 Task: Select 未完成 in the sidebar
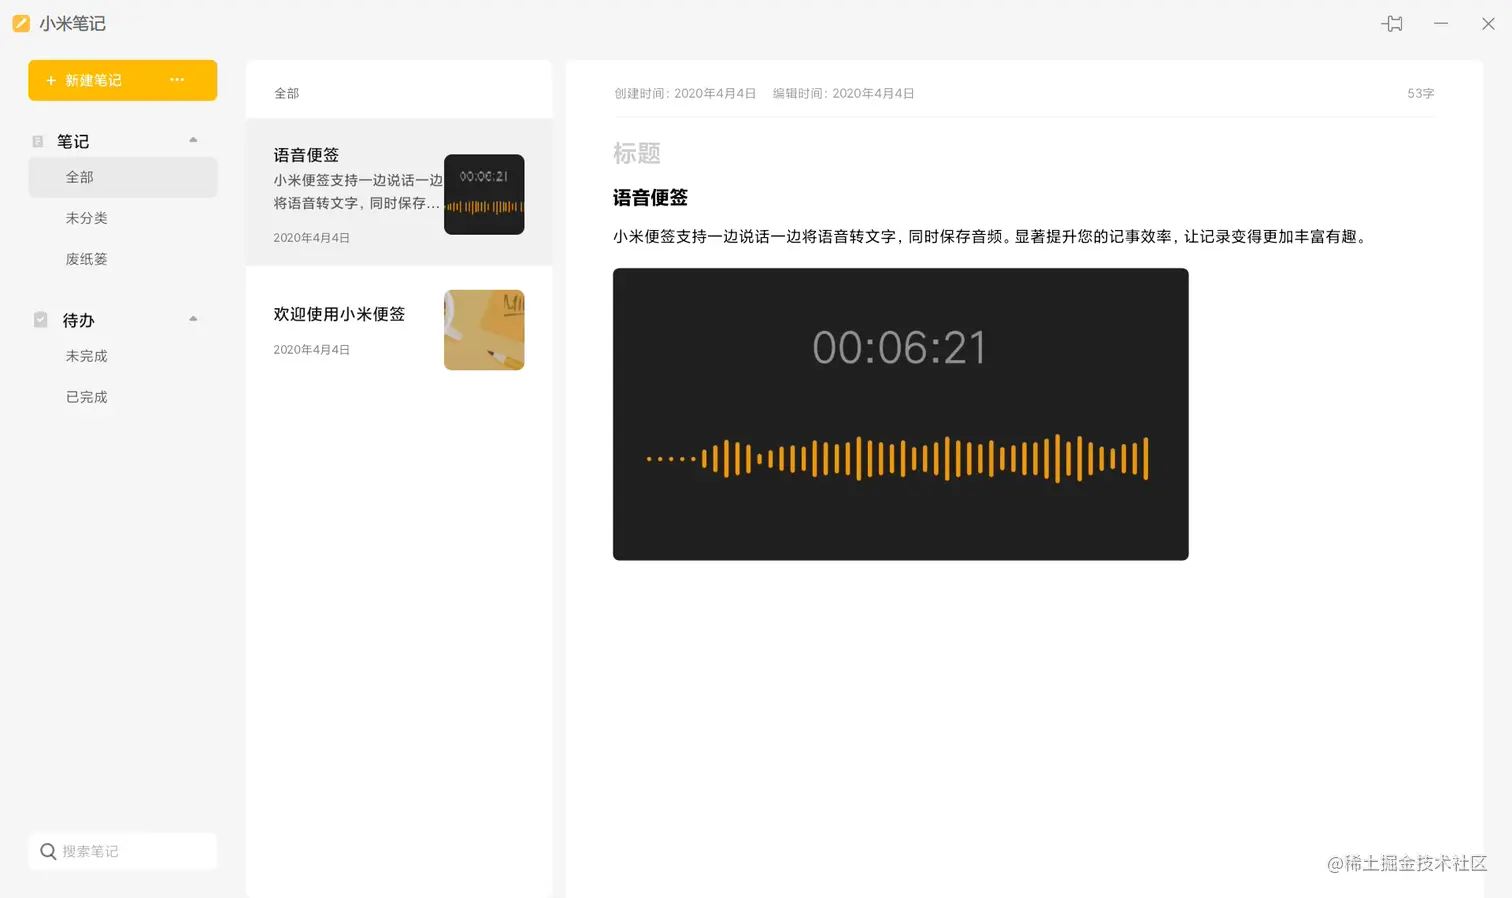pyautogui.click(x=86, y=355)
